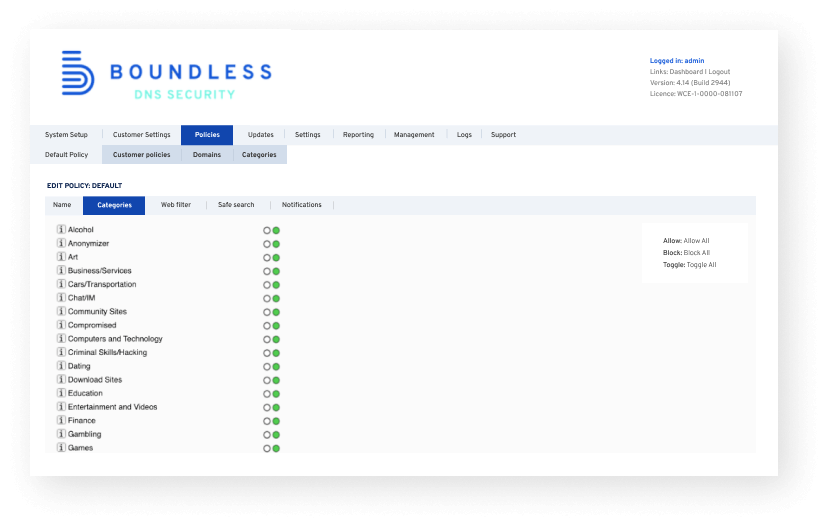
Task: Click the Education category label
Action: (x=85, y=393)
